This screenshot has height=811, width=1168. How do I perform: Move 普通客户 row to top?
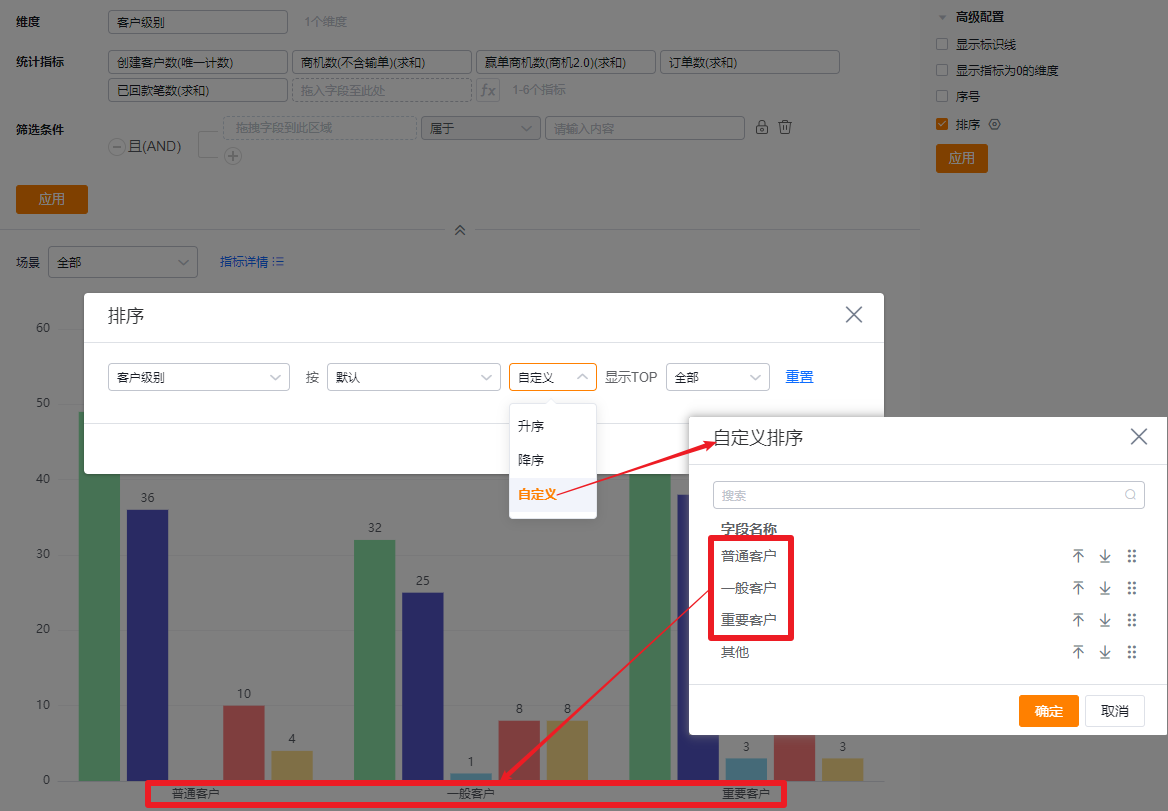coord(1078,556)
